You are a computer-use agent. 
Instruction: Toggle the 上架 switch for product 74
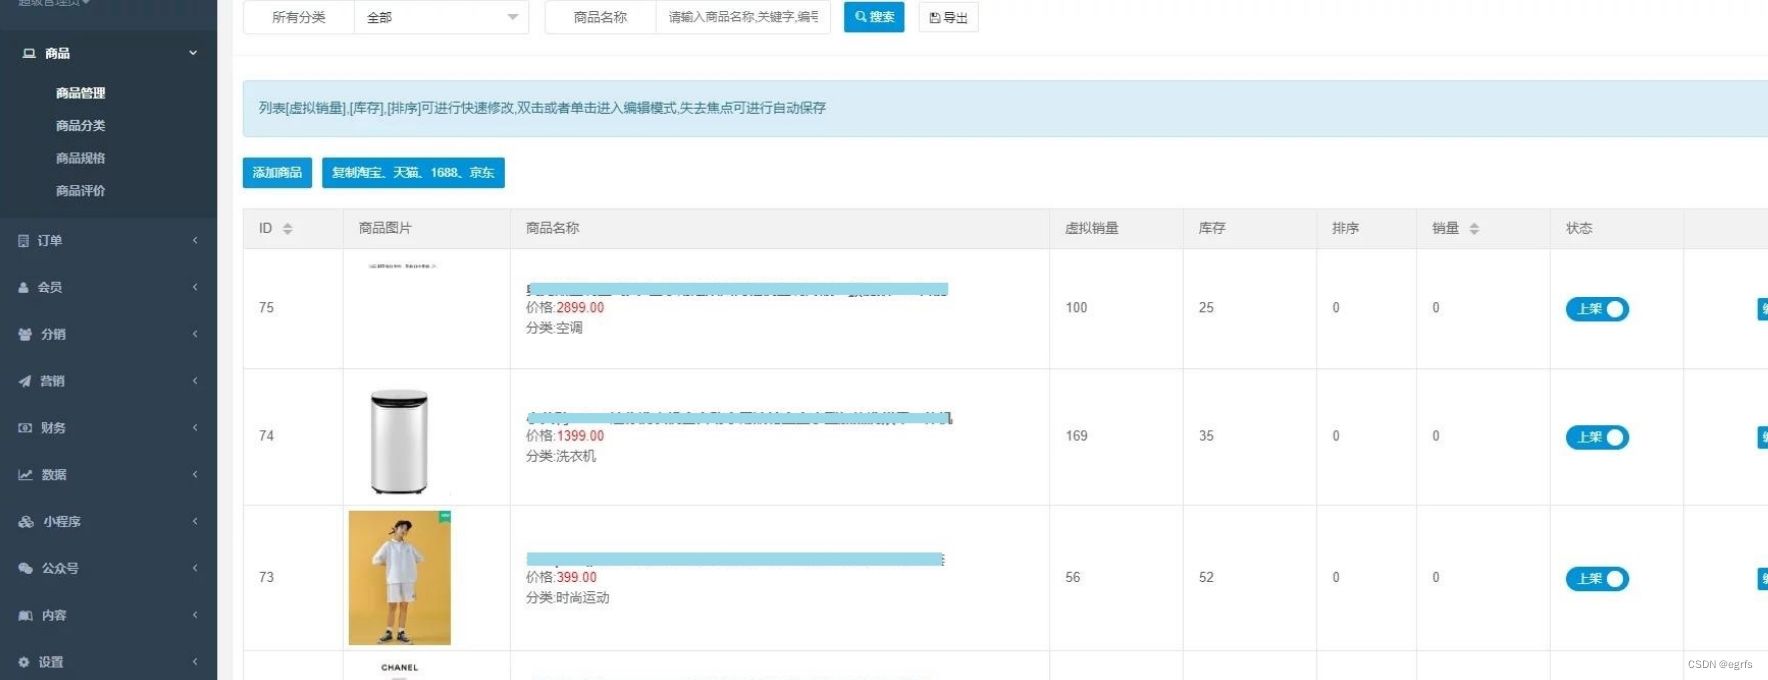(x=1597, y=438)
